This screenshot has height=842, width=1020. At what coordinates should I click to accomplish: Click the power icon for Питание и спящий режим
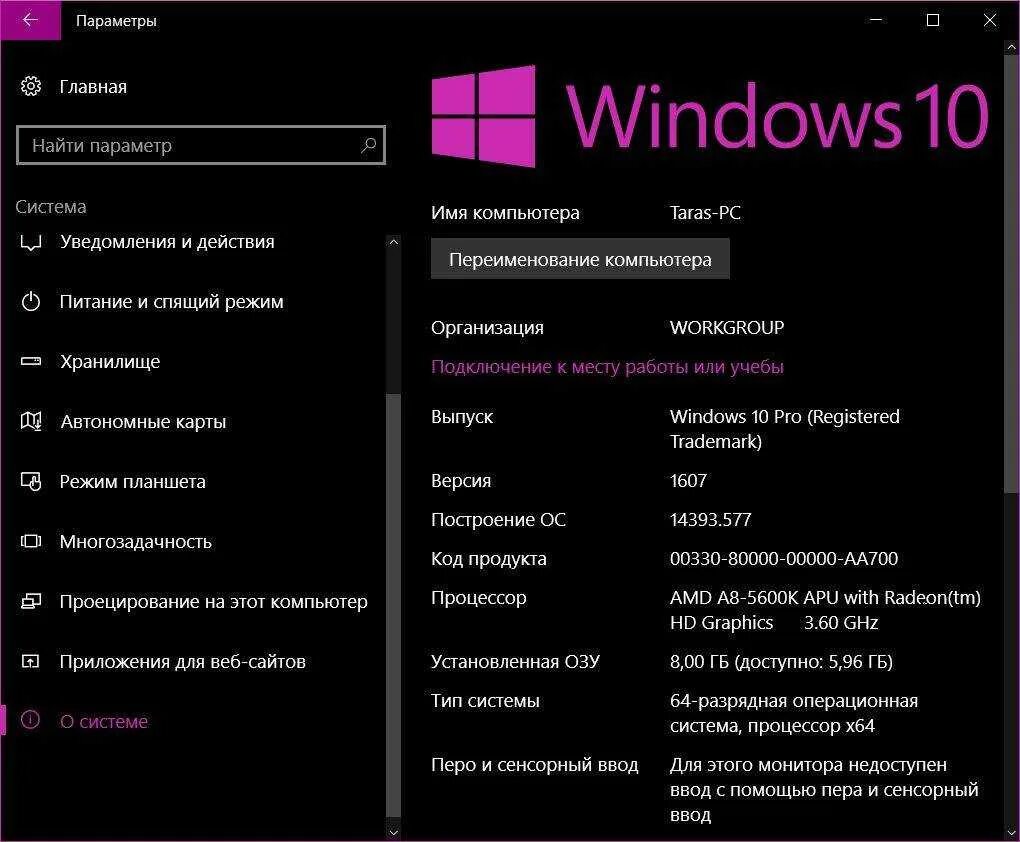pos(31,301)
